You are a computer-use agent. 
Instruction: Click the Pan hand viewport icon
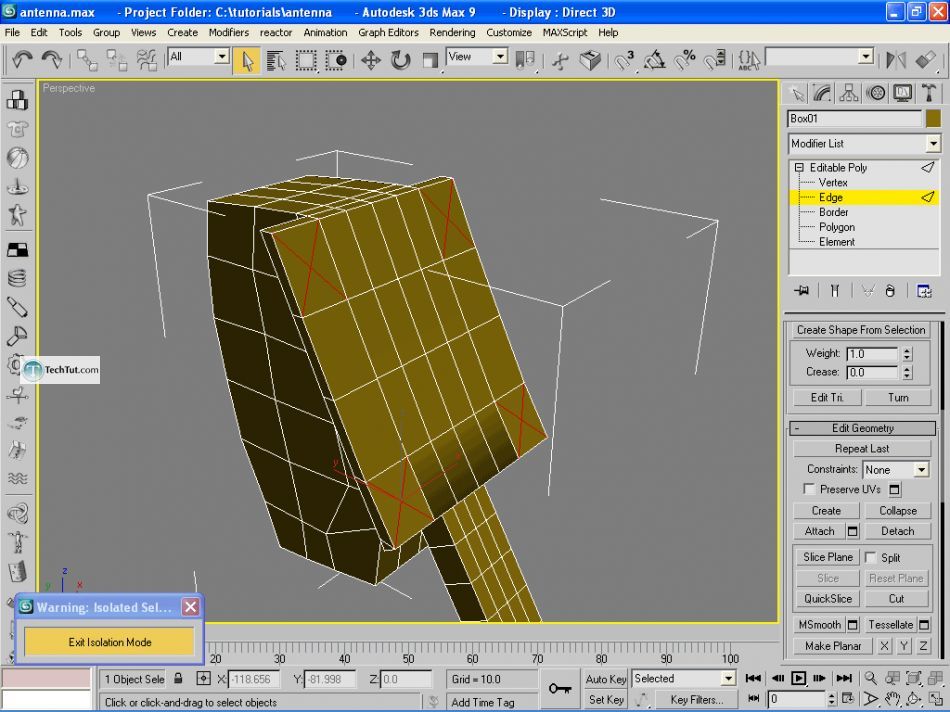tap(892, 699)
